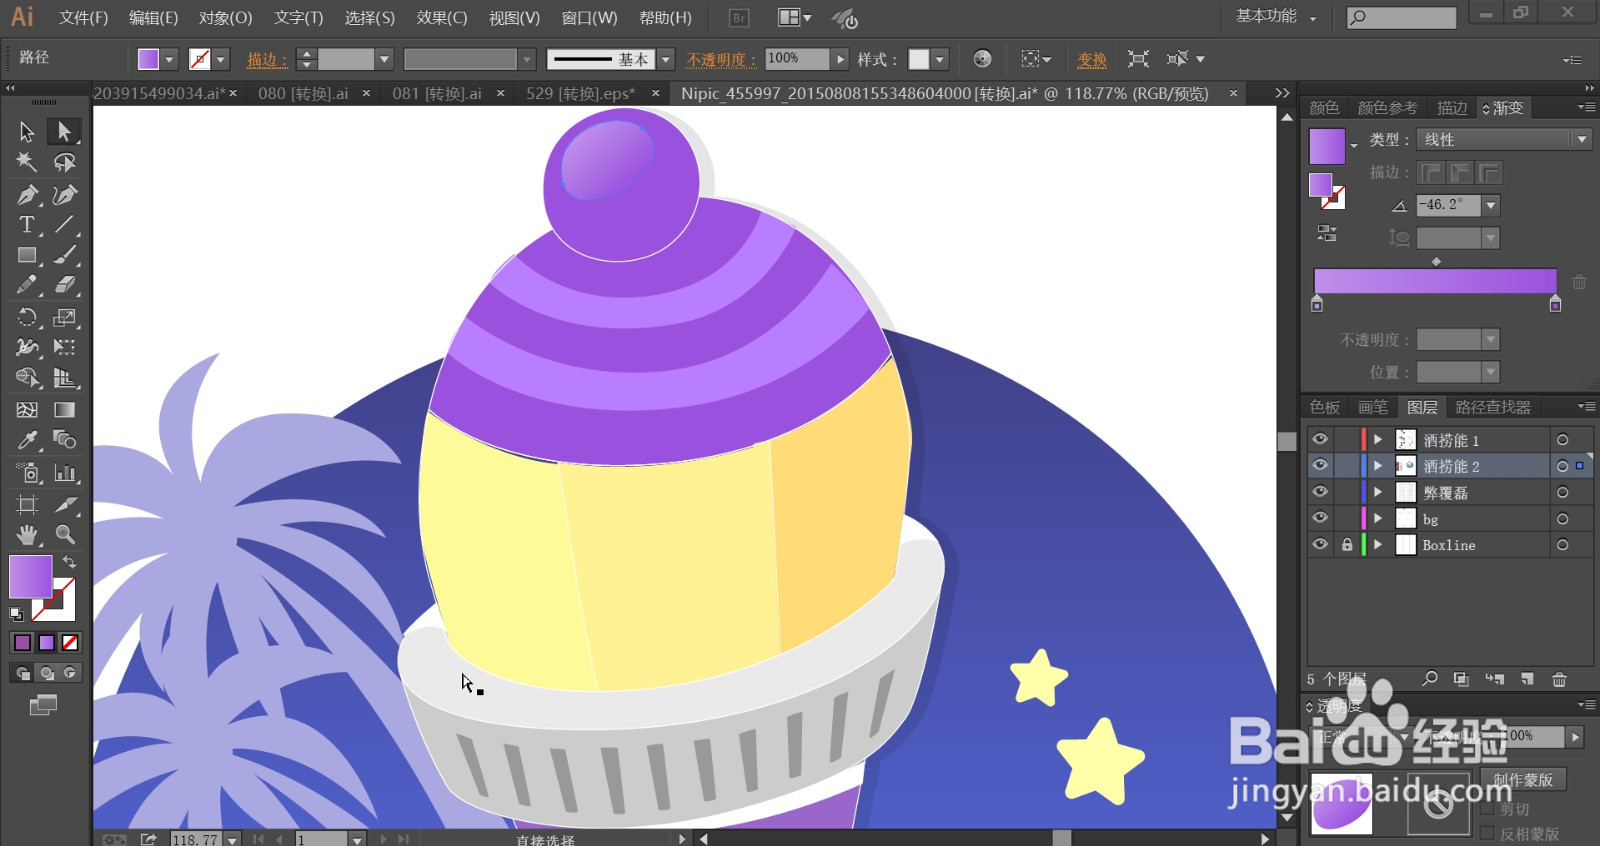
Task: Select the Free Transform tool
Action: point(64,347)
